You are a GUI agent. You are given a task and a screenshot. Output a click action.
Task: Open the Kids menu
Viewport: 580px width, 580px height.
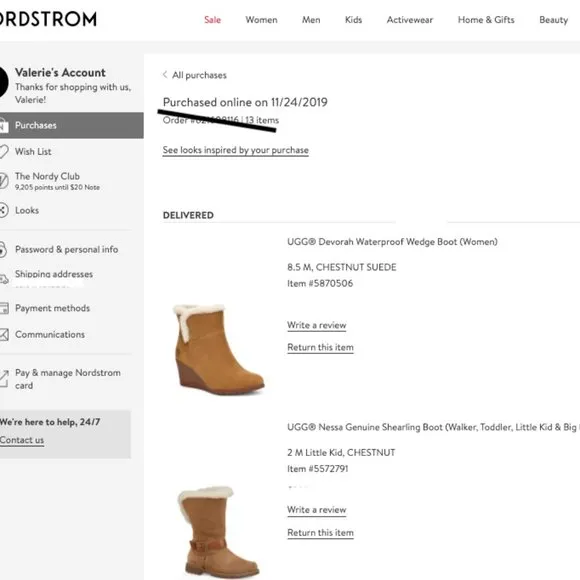(x=353, y=20)
